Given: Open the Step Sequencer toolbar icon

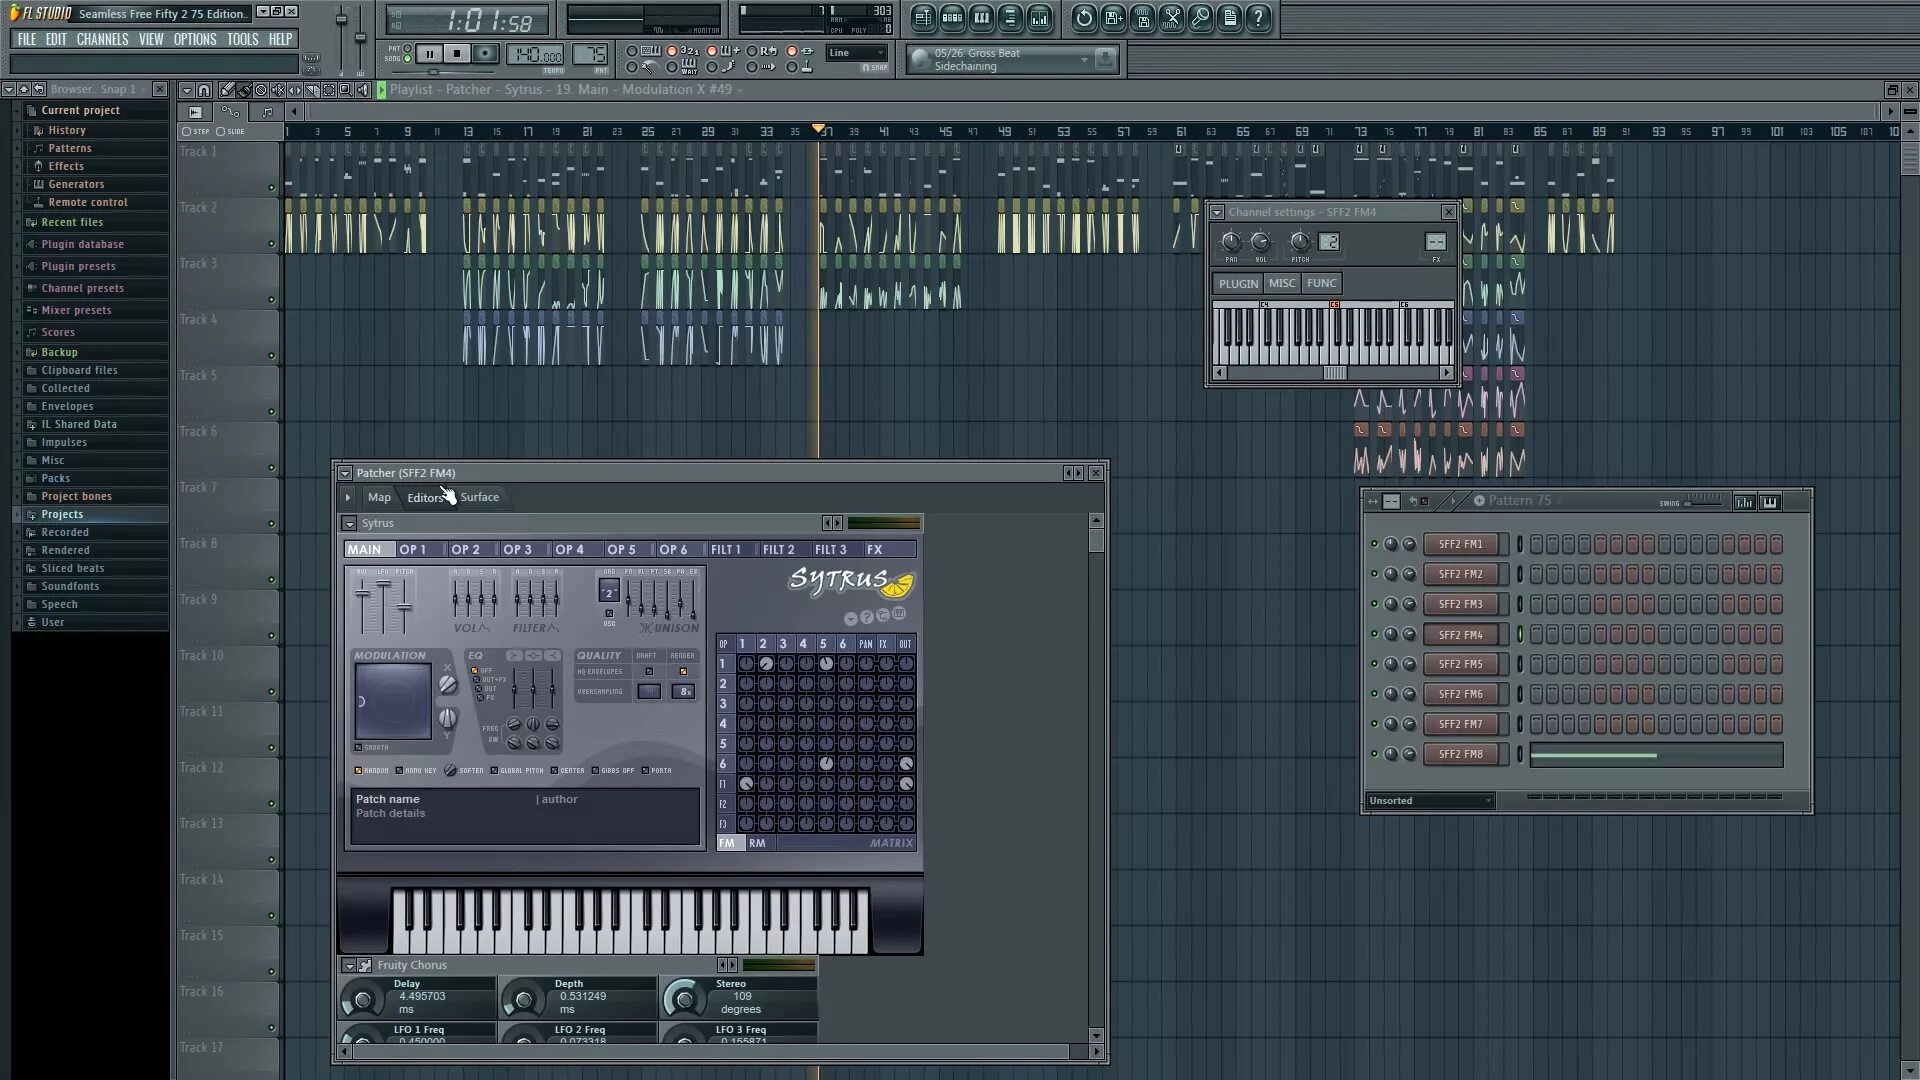Looking at the screenshot, I should click(x=952, y=17).
